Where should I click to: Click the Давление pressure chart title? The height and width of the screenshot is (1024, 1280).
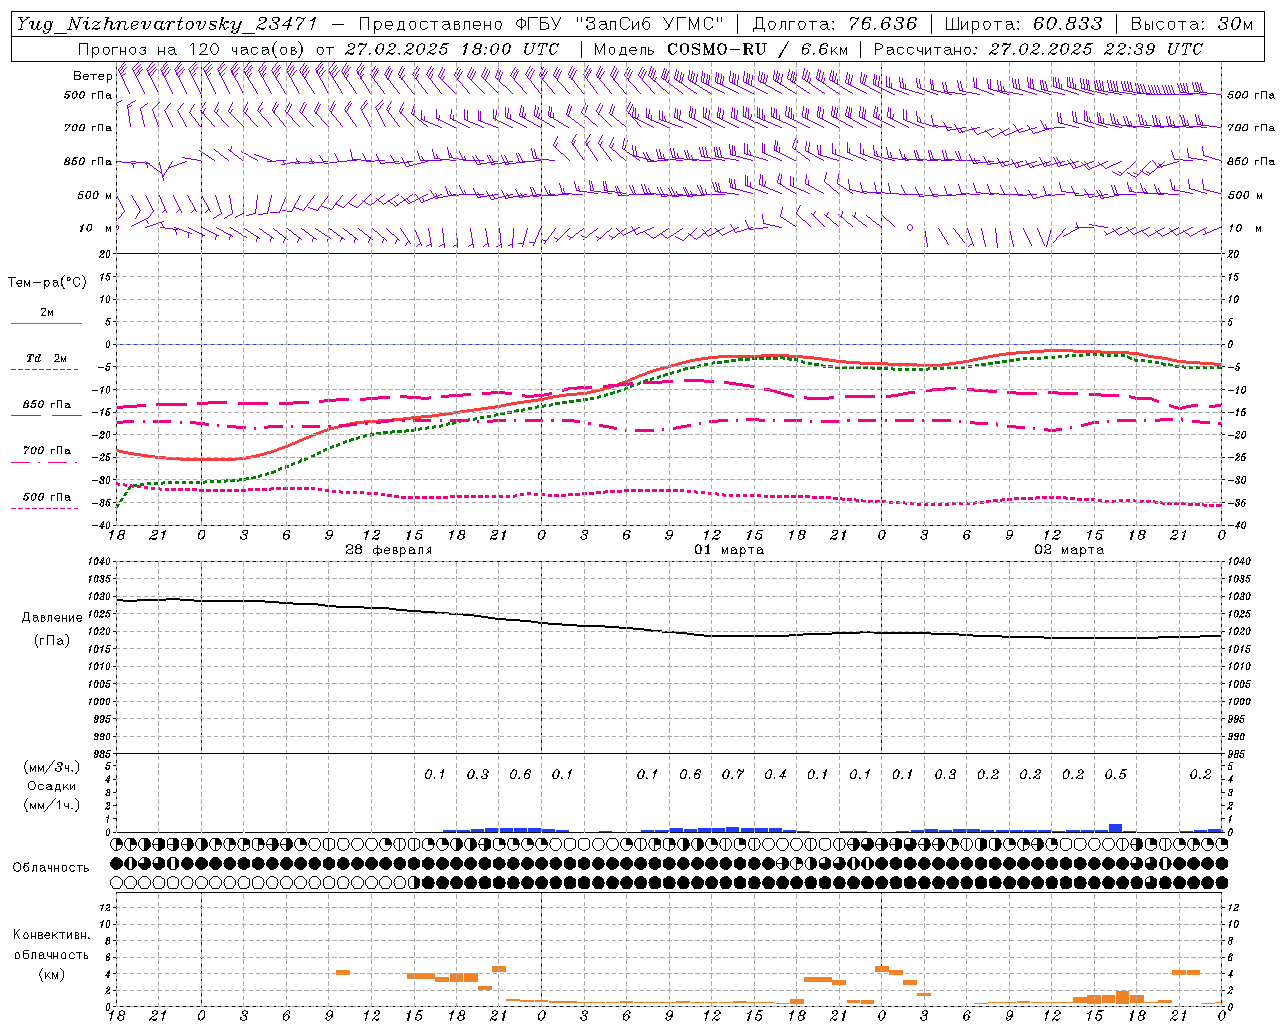click(52, 618)
